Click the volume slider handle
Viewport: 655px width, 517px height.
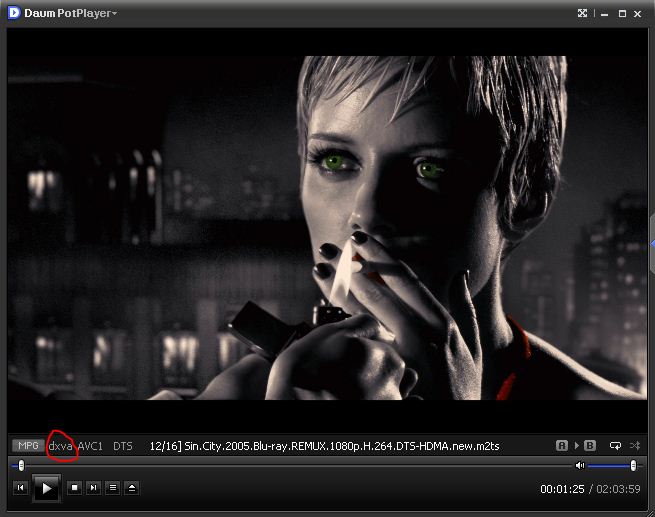[633, 465]
